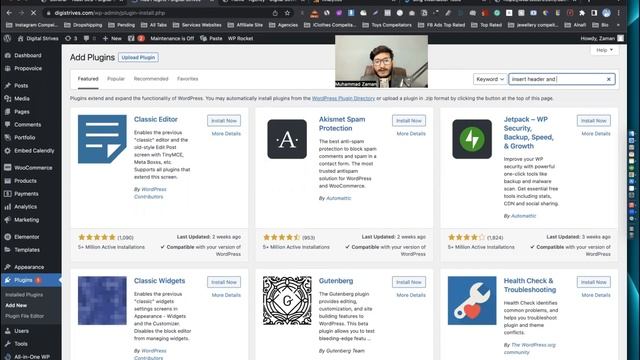Open Elementor in the sidebar
The width and height of the screenshot is (640, 360).
(x=27, y=237)
